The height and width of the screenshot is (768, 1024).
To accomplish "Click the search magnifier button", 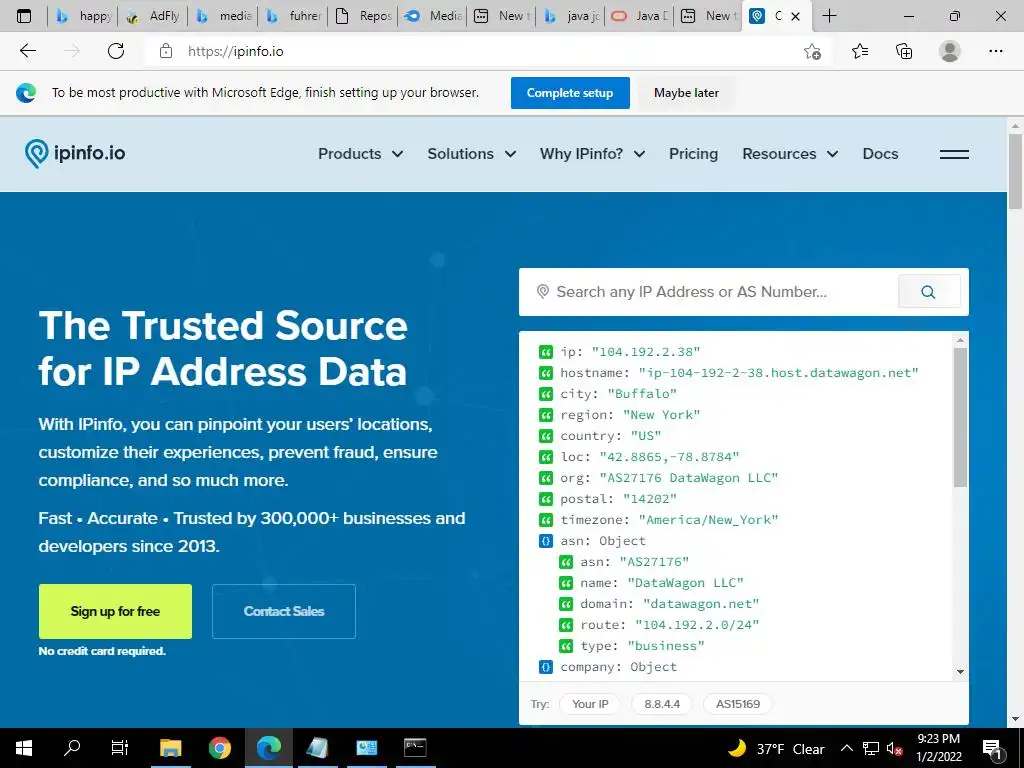I will click(929, 292).
